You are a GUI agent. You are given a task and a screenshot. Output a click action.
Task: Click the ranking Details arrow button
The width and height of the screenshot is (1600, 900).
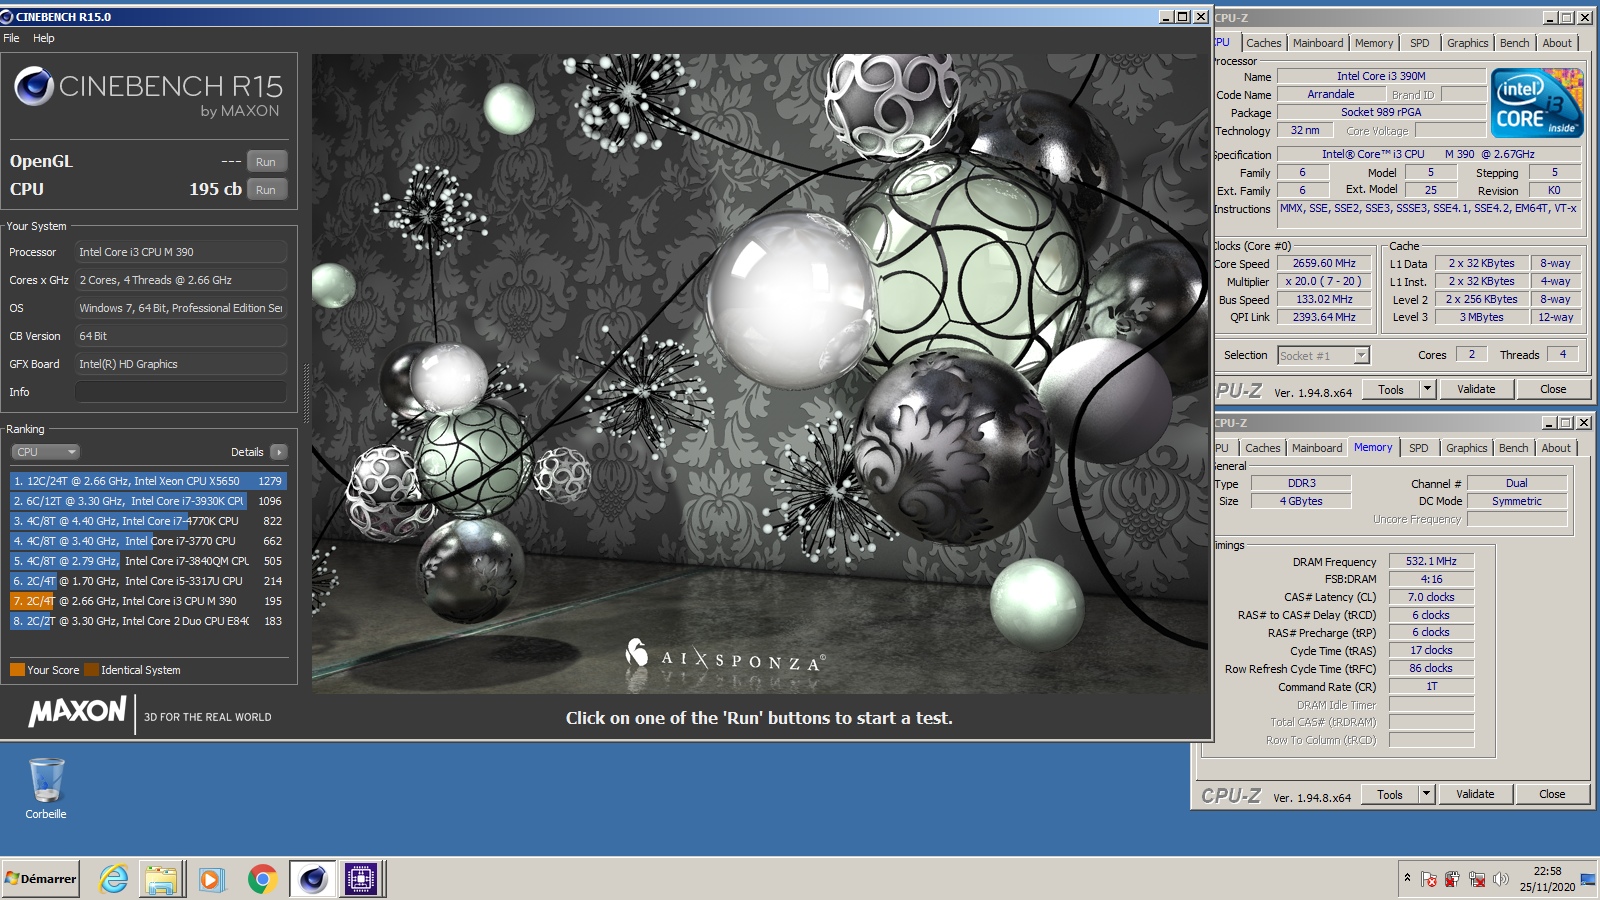[x=279, y=452]
